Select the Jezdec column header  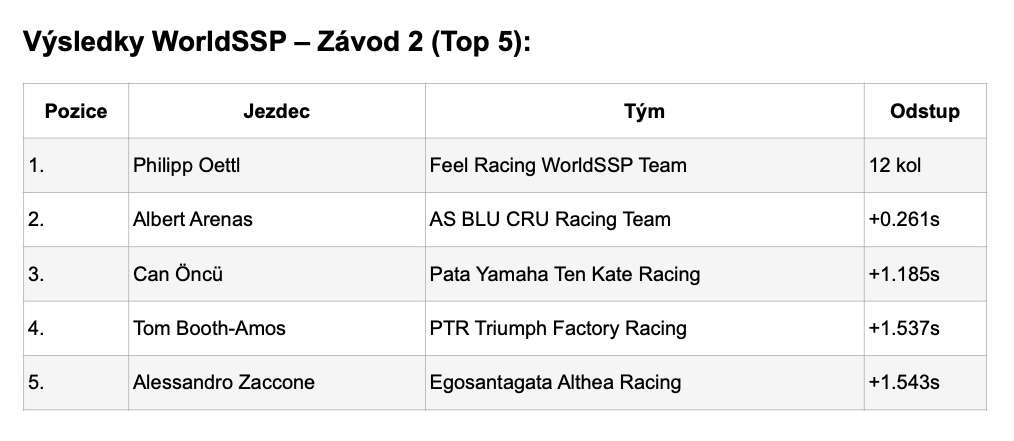(x=276, y=111)
